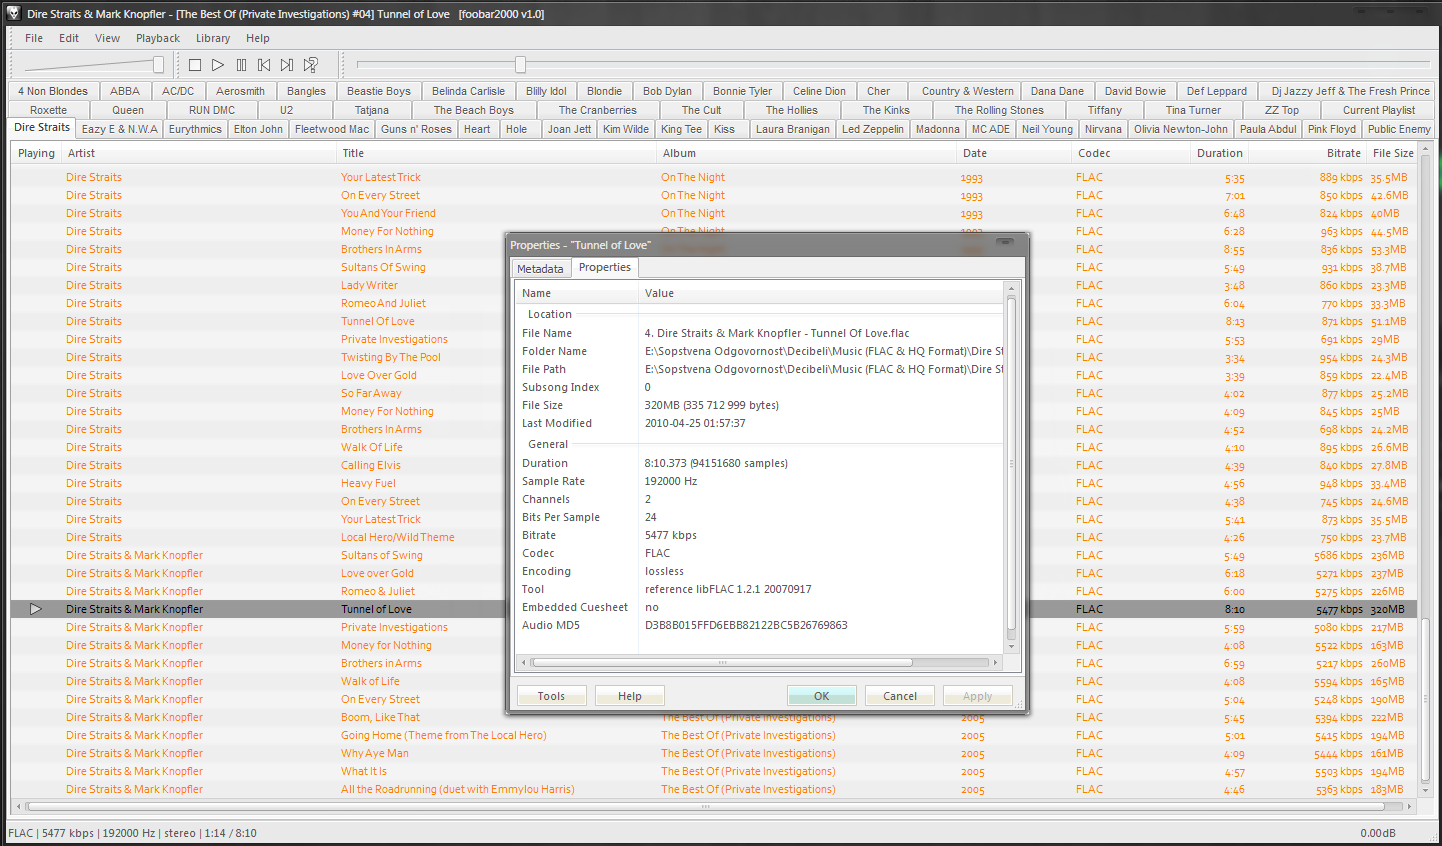Open the Help menu
Image resolution: width=1442 pixels, height=846 pixels.
coord(258,38)
